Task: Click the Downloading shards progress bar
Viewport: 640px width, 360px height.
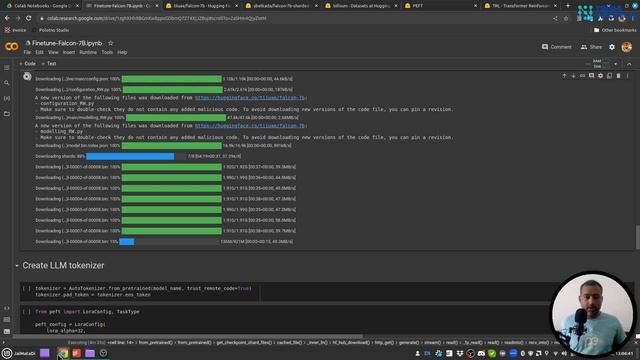Action: pyautogui.click(x=136, y=156)
